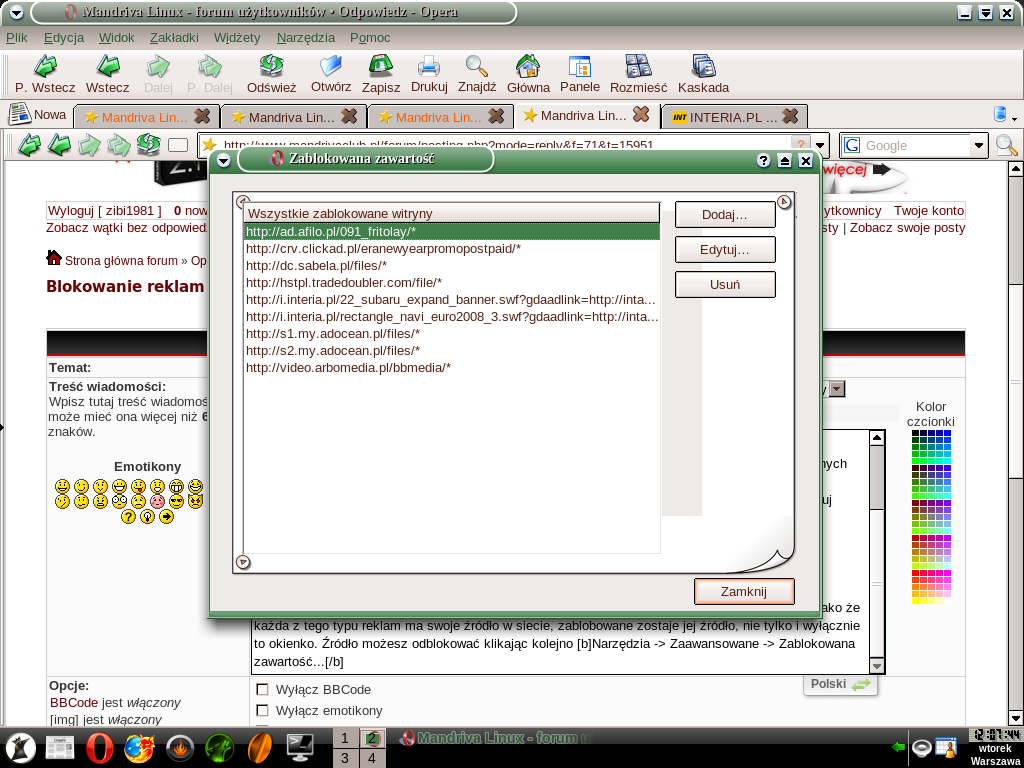Show the Panele sidebar icon
Viewport: 1024px width, 768px height.
pos(579,66)
